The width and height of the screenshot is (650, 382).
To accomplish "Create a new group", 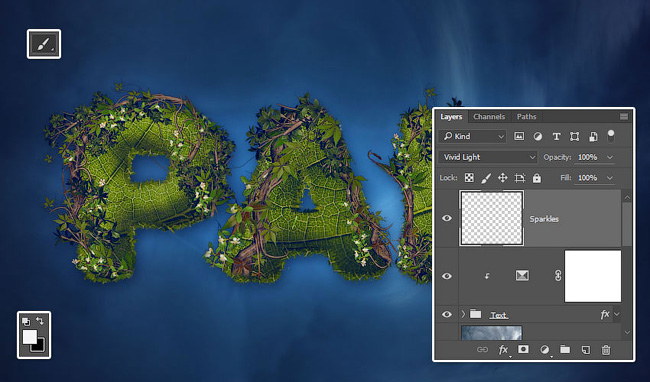I will tap(565, 350).
